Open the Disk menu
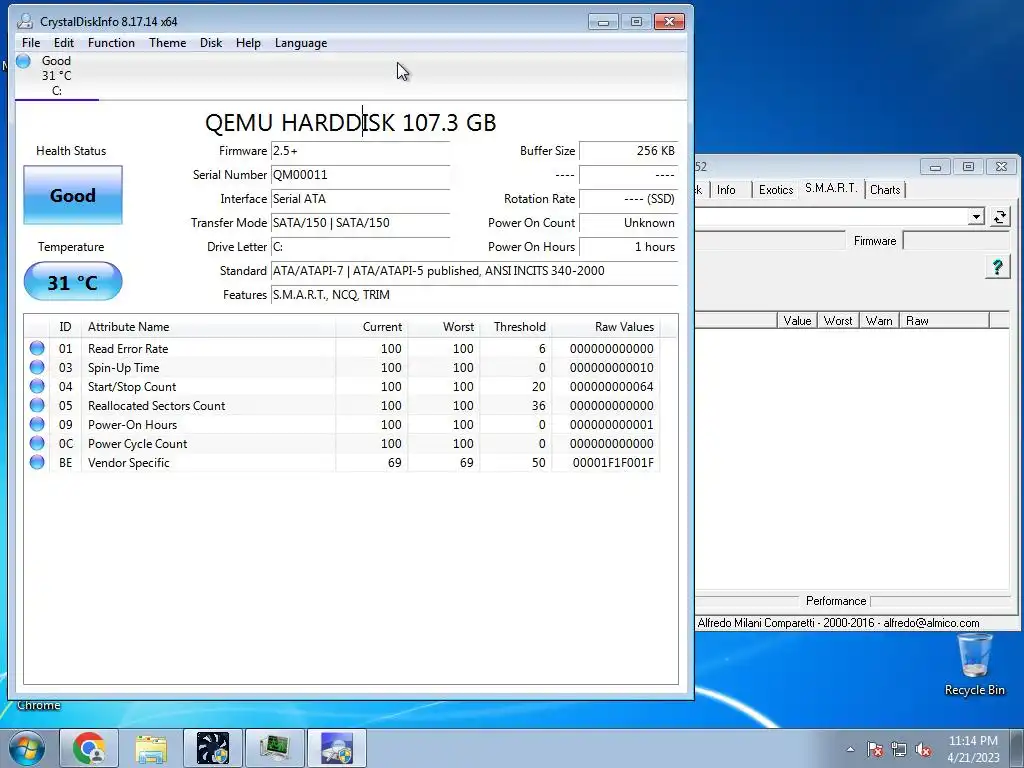This screenshot has width=1024, height=768. (x=210, y=43)
